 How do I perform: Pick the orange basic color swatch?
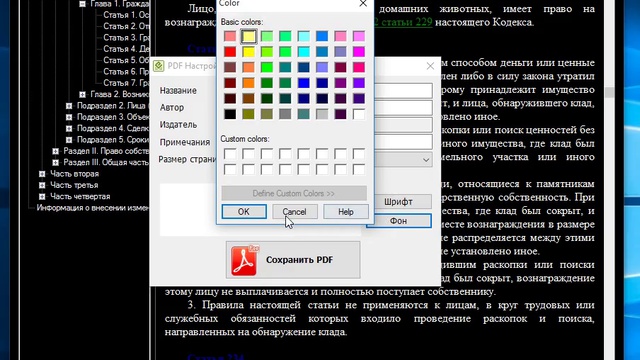[x=248, y=83]
